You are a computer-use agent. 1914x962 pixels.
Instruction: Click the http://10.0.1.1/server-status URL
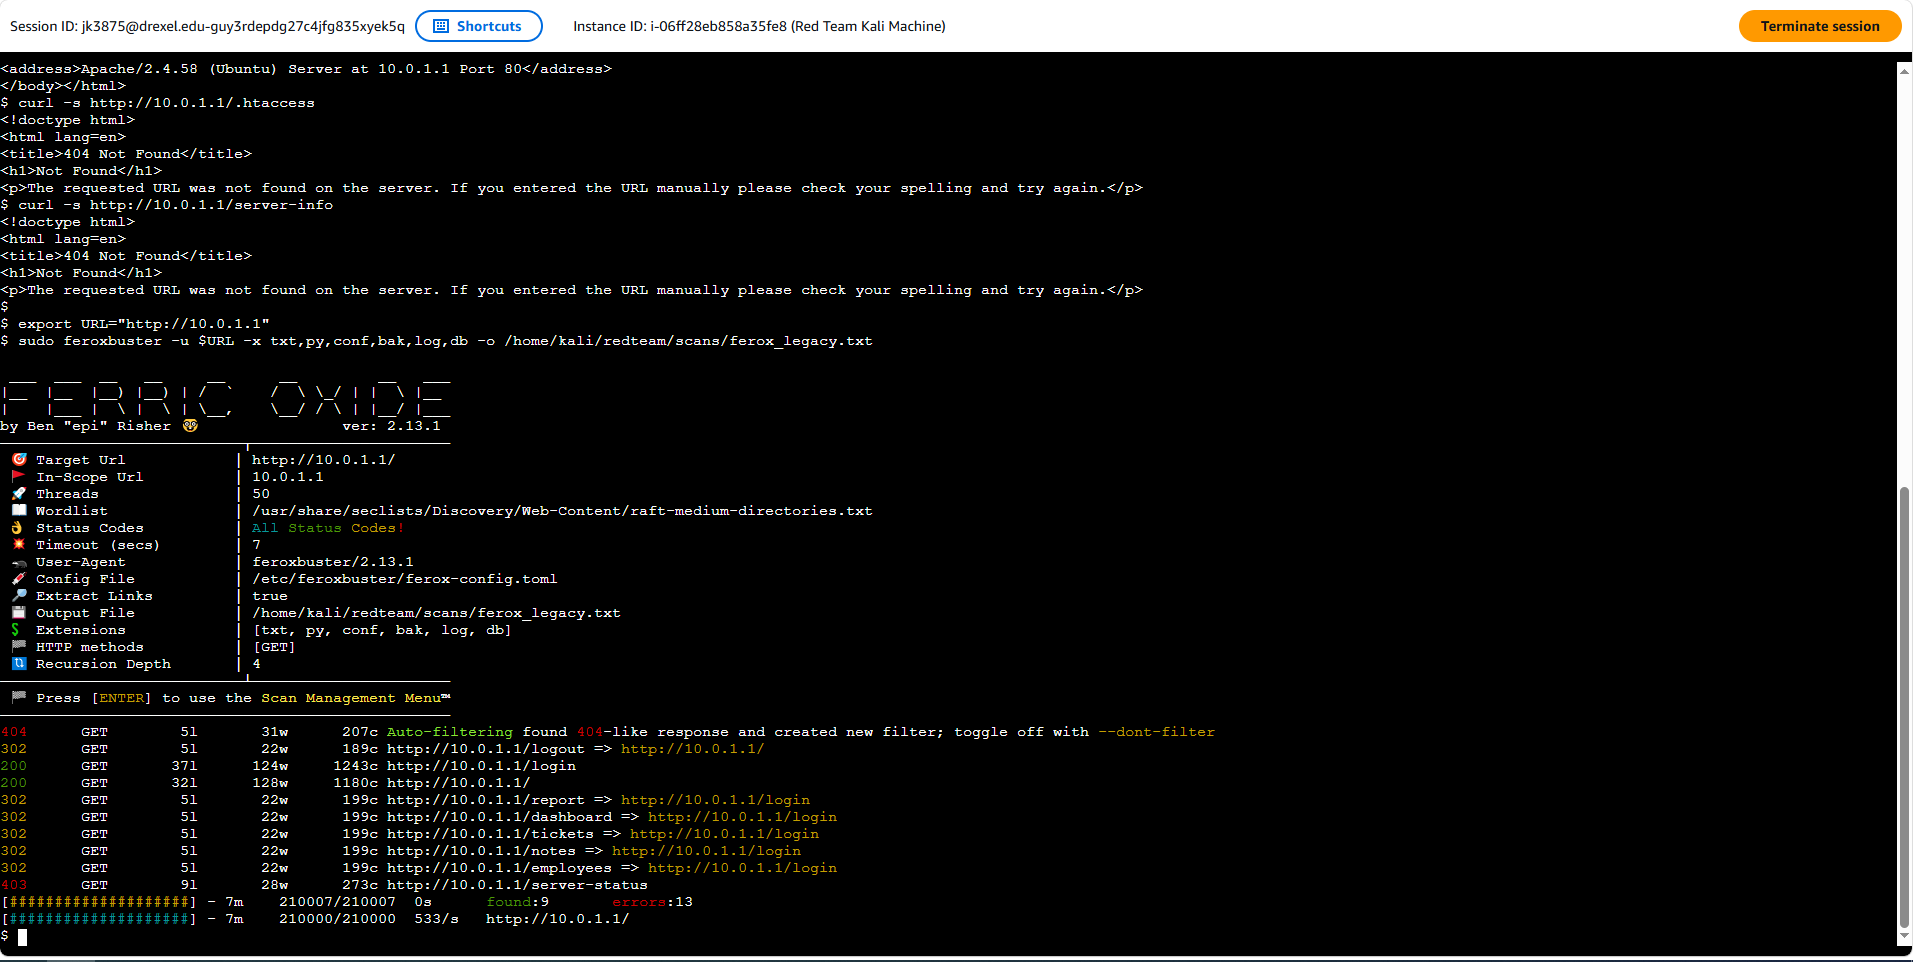click(517, 884)
